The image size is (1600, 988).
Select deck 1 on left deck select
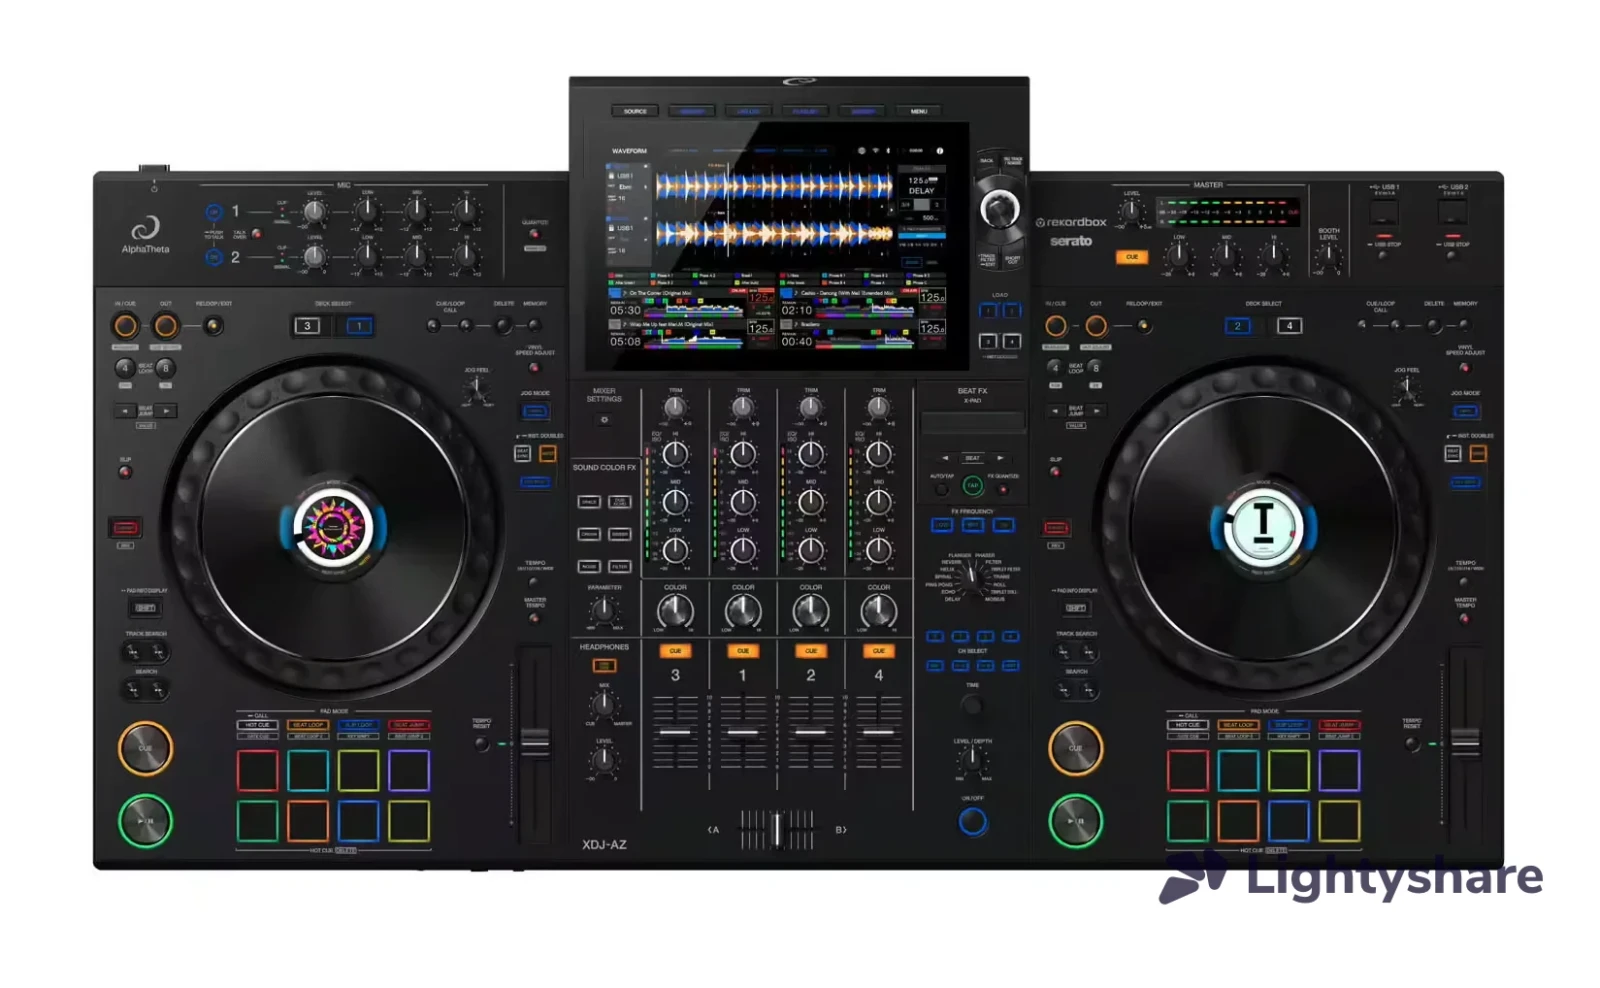point(359,326)
